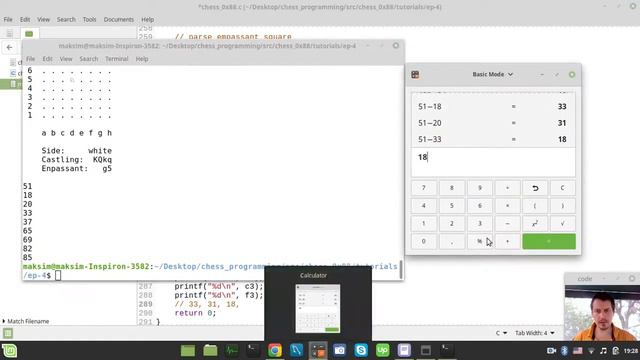Viewport: 640px width, 360px height.
Task: Open the Upwork icon in the taskbar
Action: click(382, 350)
